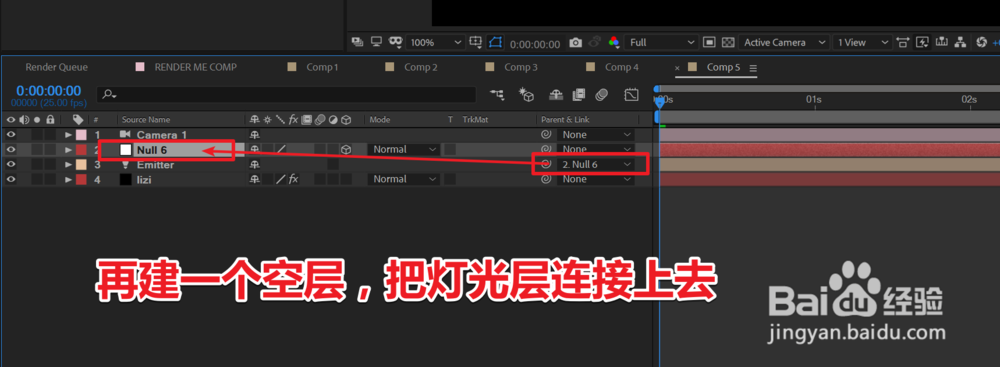Hide lizi layer visibility eye
Image resolution: width=1000 pixels, height=367 pixels.
click(11, 179)
